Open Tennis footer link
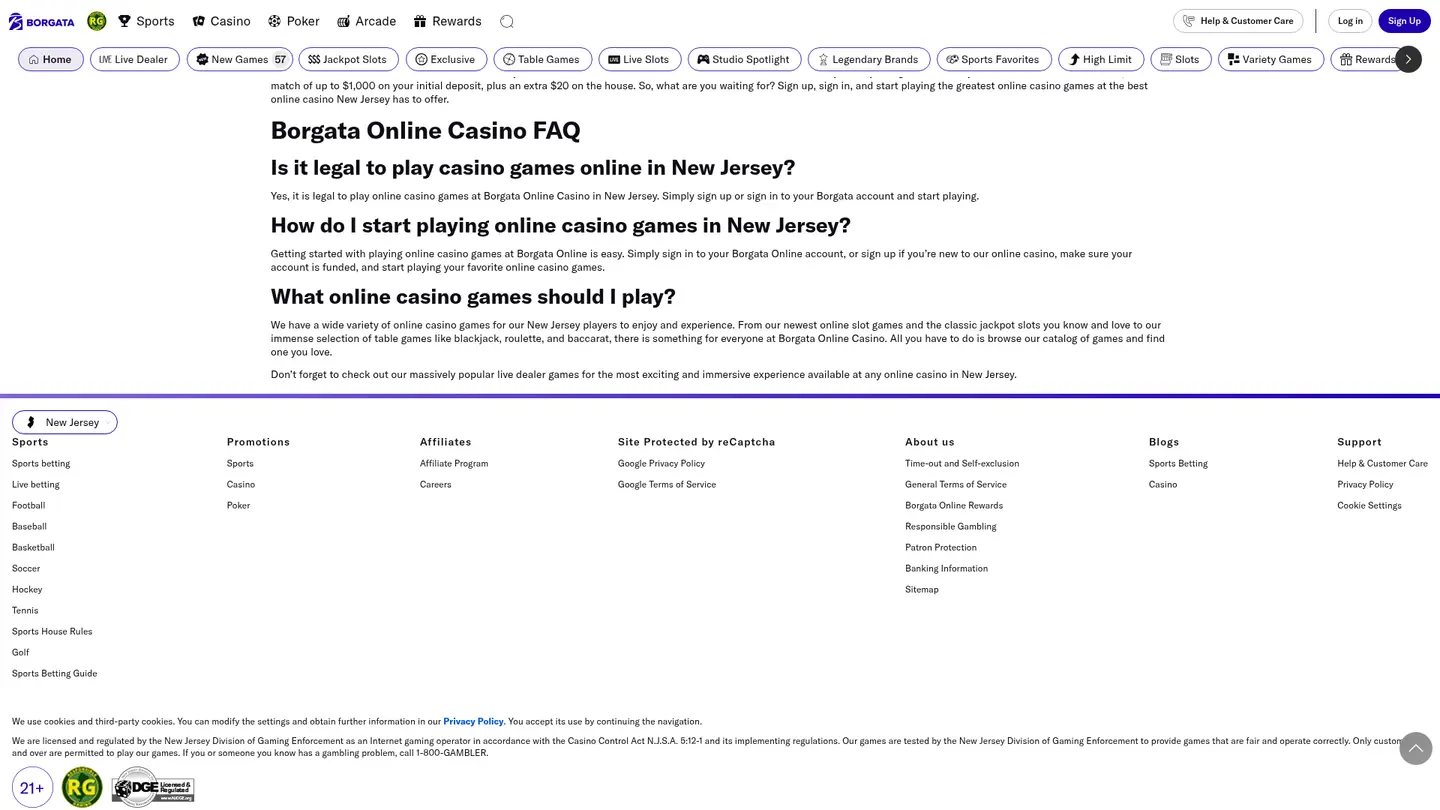This screenshot has width=1440, height=810. click(x=25, y=610)
